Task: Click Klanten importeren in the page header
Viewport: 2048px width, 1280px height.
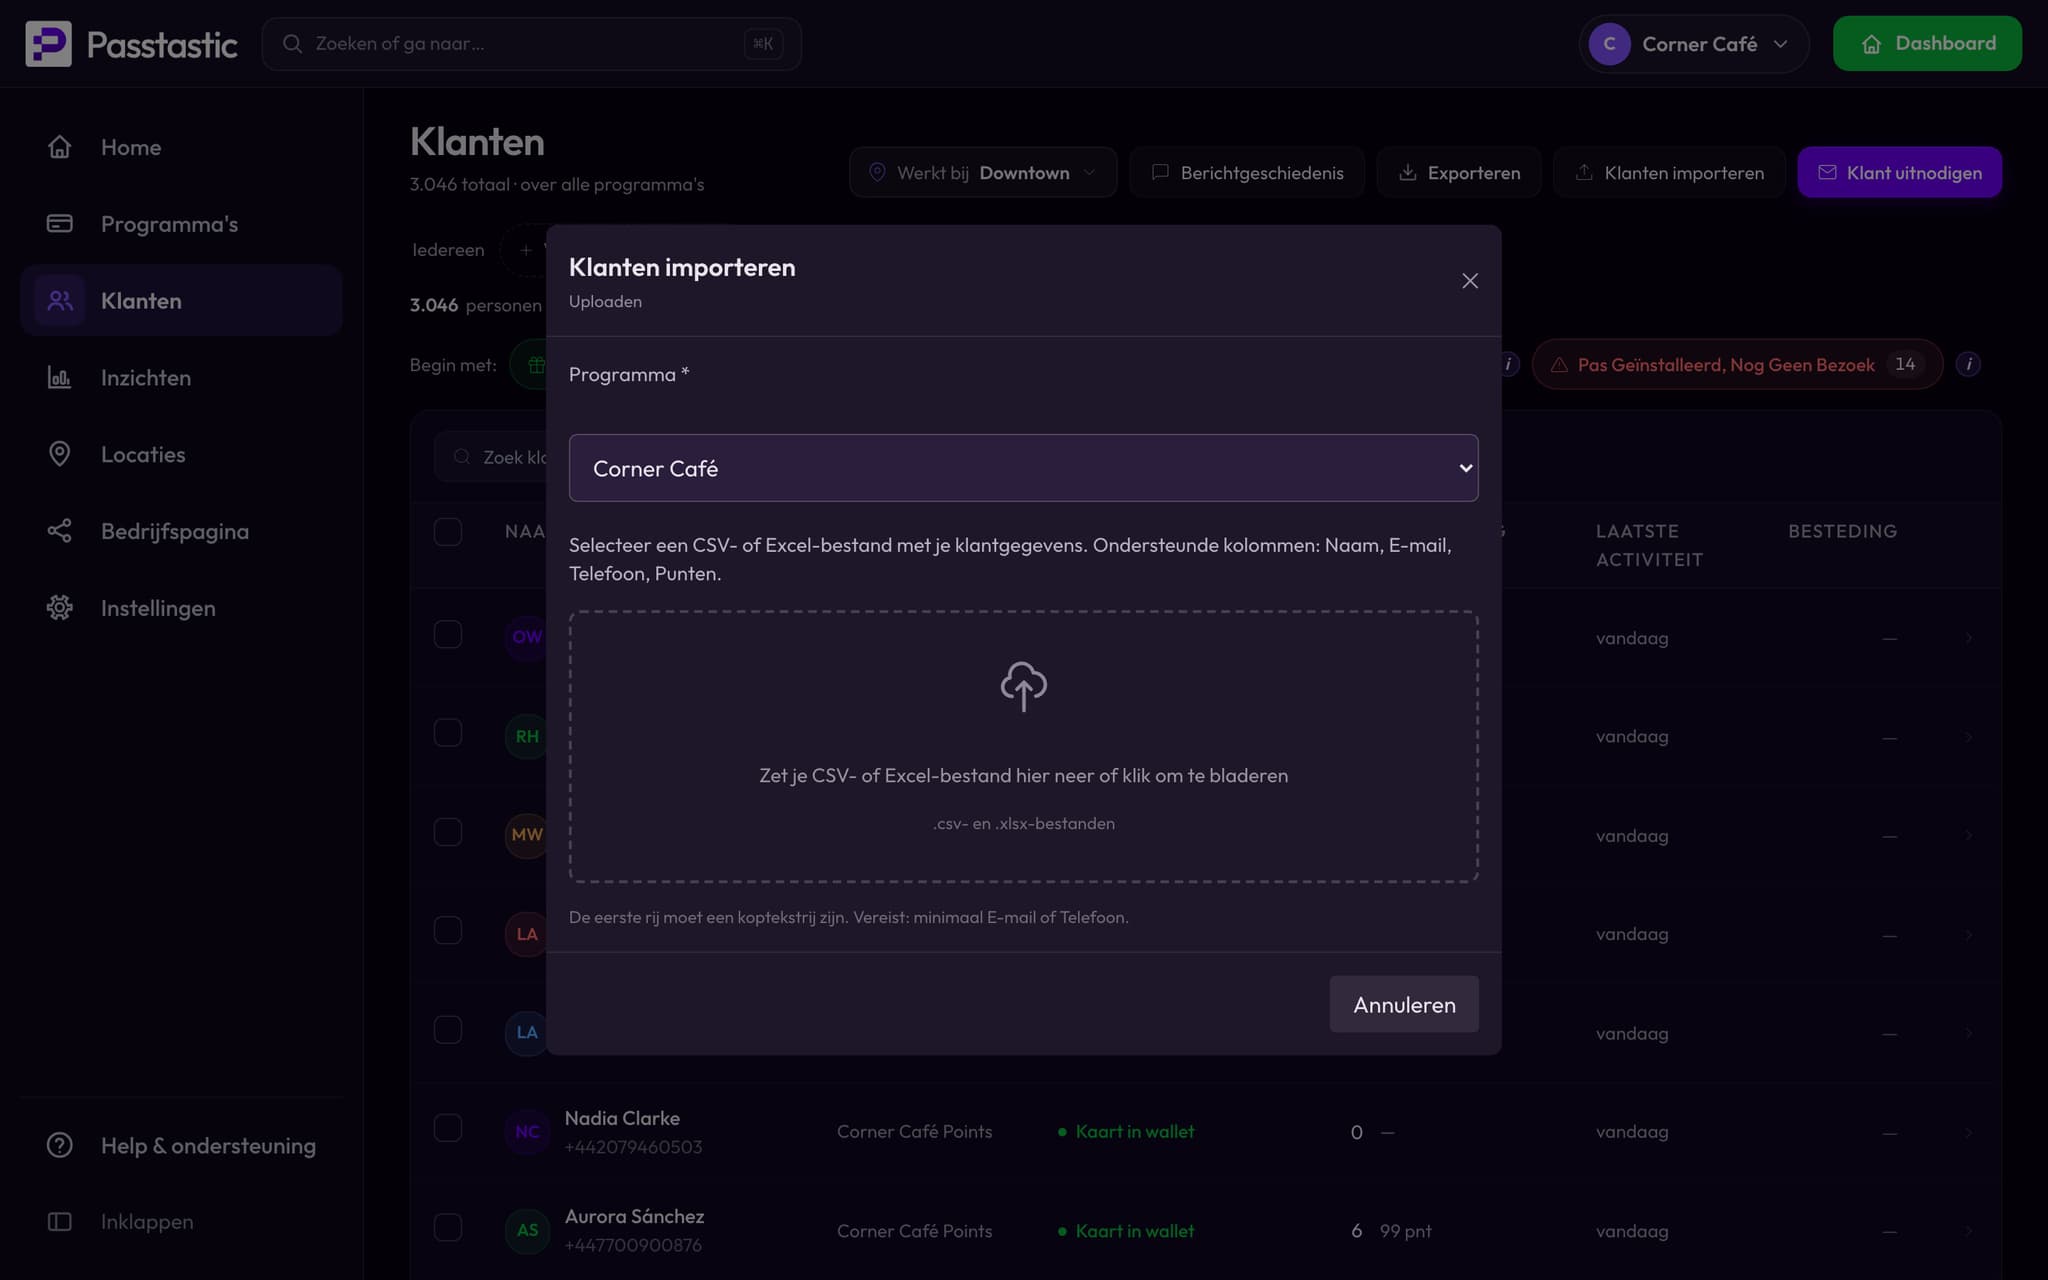Action: click(x=1669, y=172)
